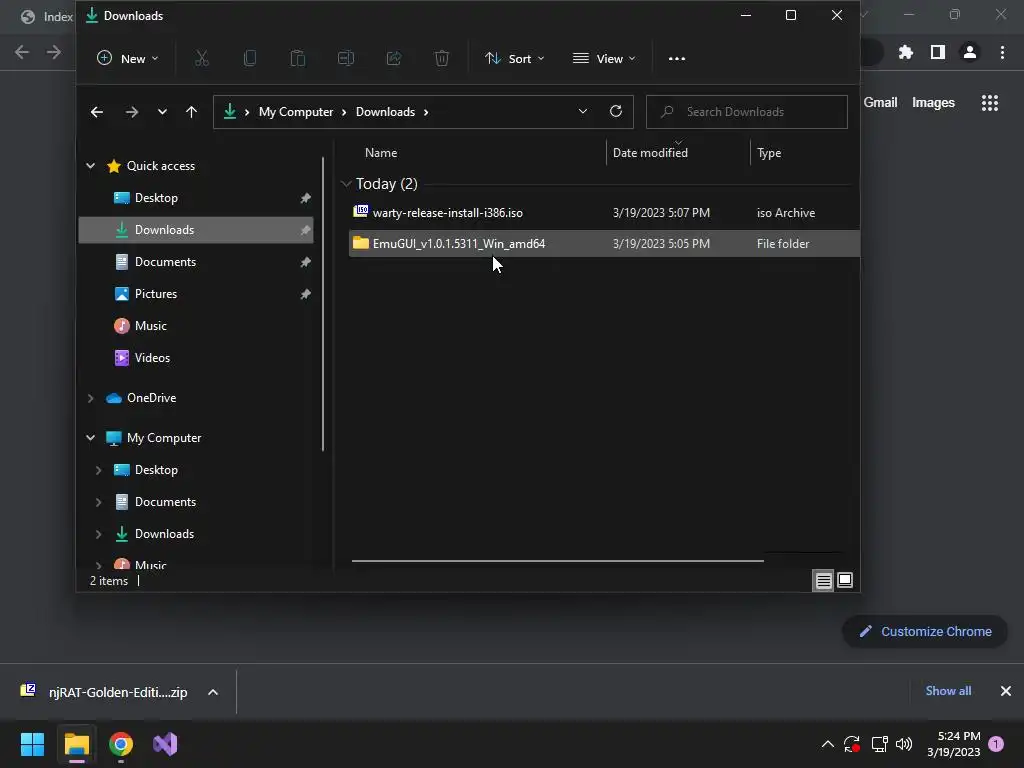Image resolution: width=1024 pixels, height=768 pixels.
Task: Click File Explorer in the taskbar
Action: pos(77,744)
